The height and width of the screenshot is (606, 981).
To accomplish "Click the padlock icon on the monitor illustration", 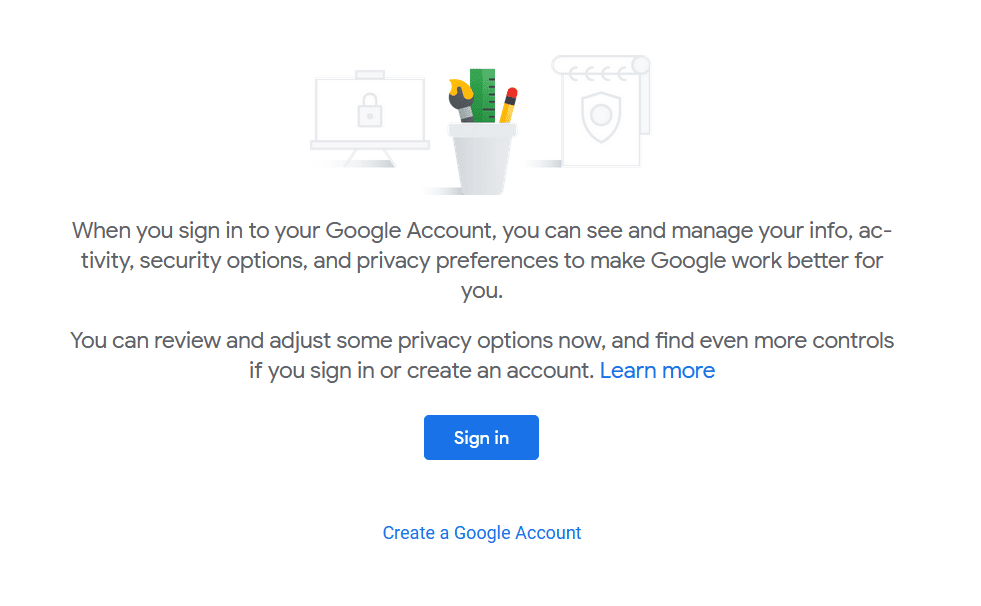I will click(x=369, y=110).
